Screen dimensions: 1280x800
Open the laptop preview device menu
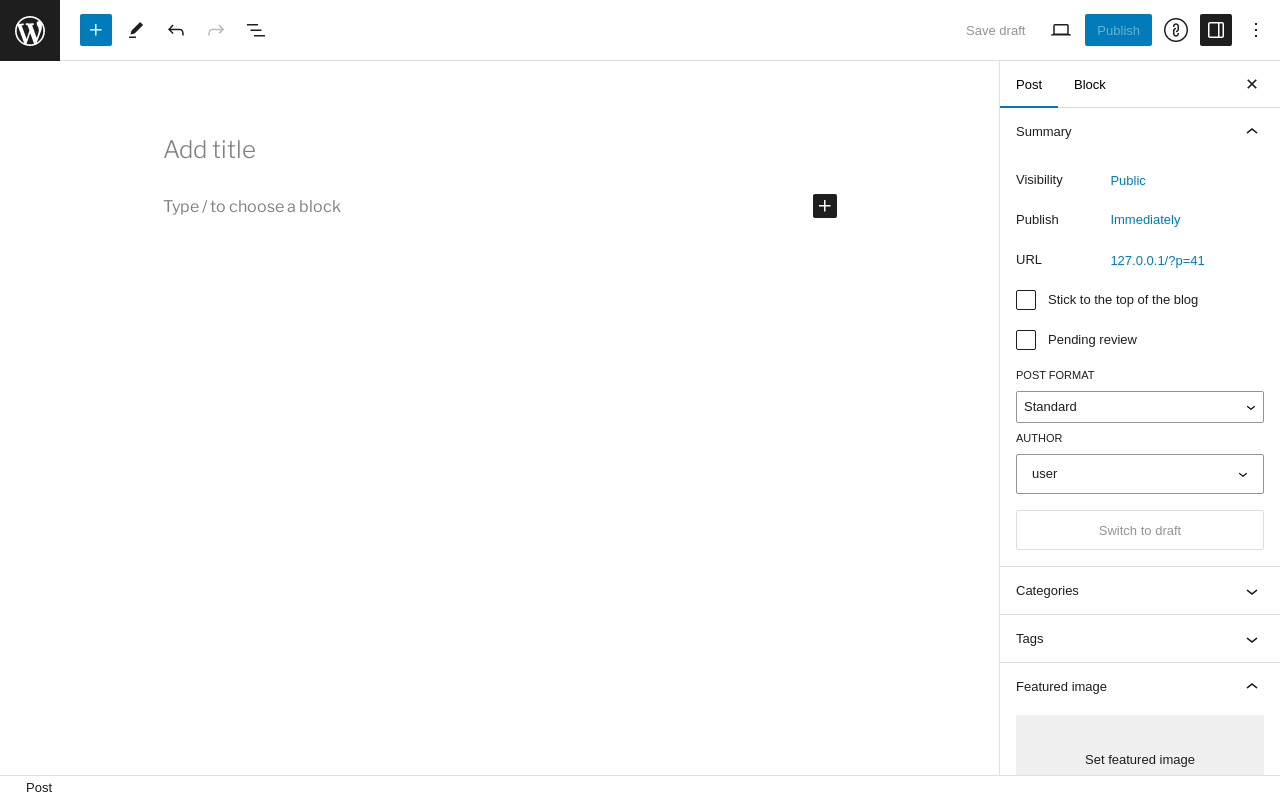pyautogui.click(x=1061, y=30)
